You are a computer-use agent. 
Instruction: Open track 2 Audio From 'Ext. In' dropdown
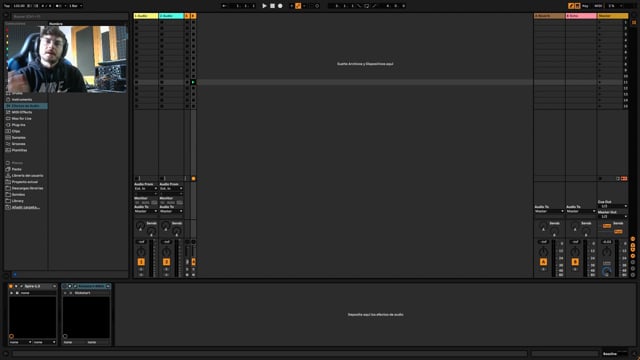pos(171,189)
